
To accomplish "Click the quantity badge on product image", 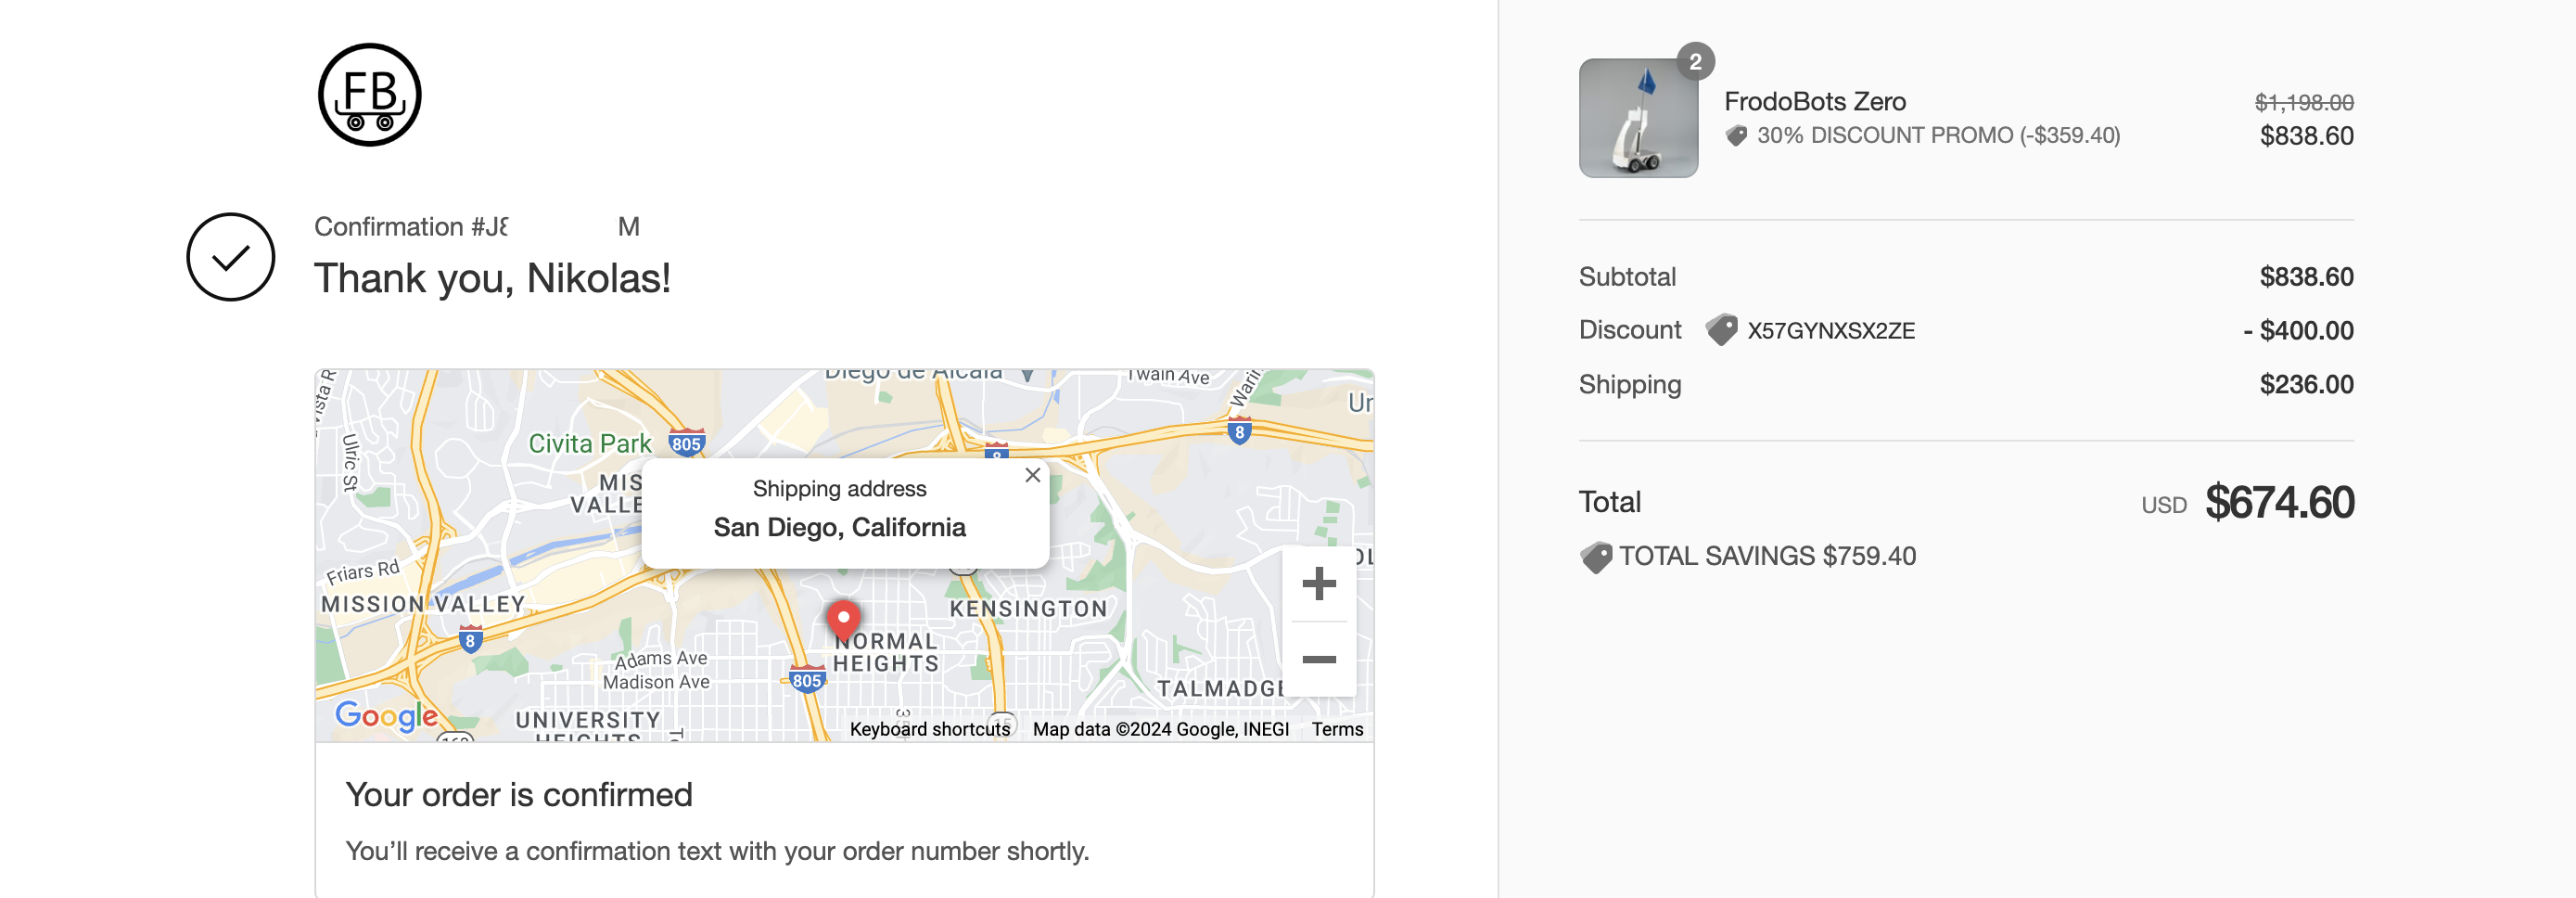I will coord(1694,62).
